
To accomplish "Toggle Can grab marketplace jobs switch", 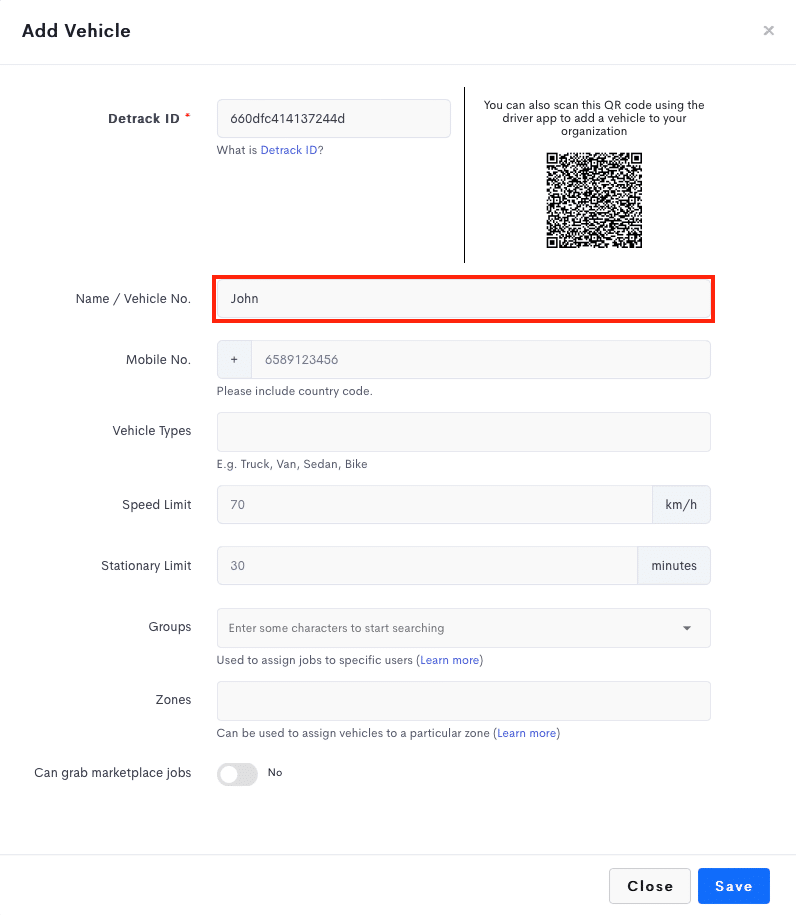I will (237, 774).
